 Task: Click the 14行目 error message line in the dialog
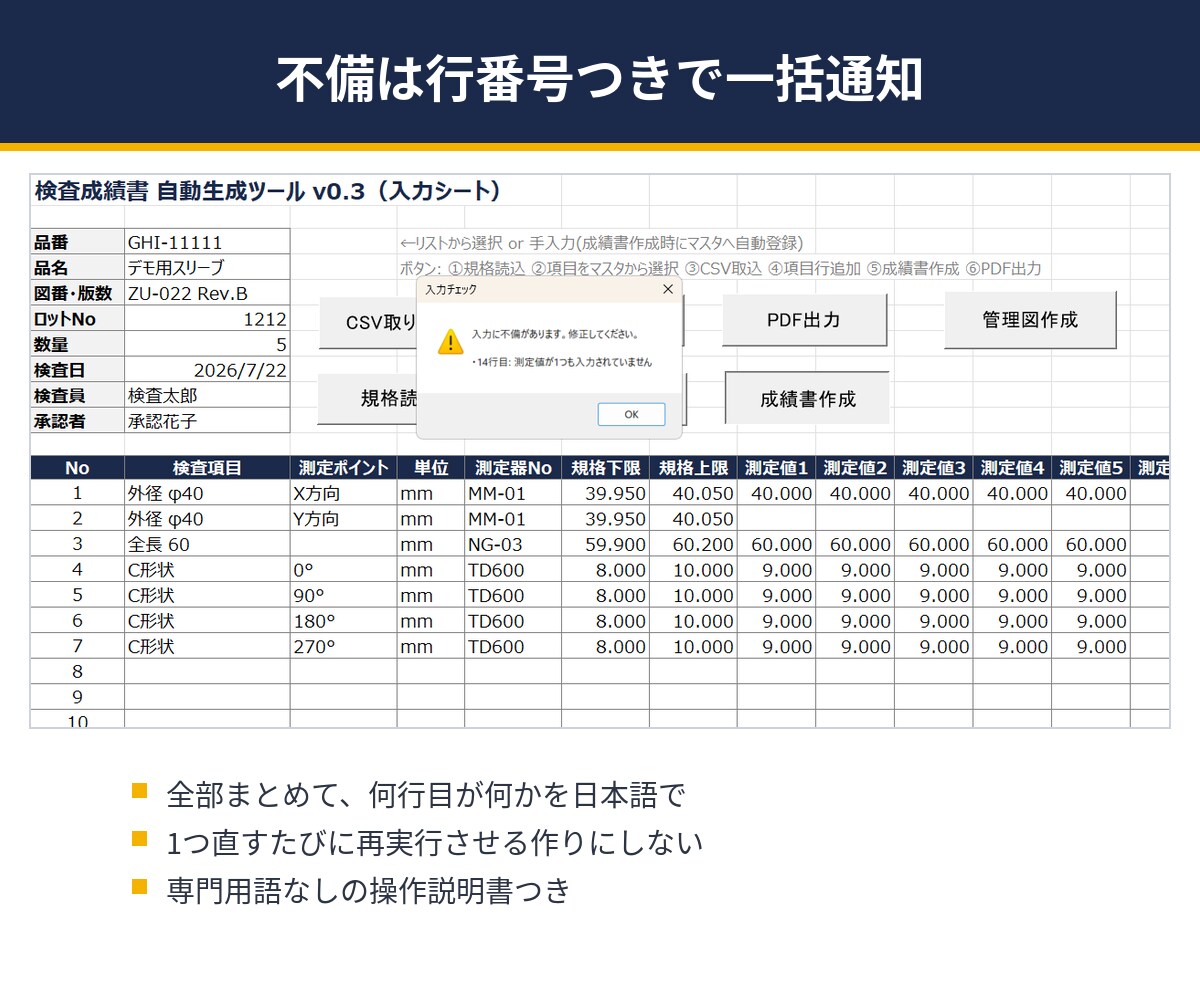point(561,363)
